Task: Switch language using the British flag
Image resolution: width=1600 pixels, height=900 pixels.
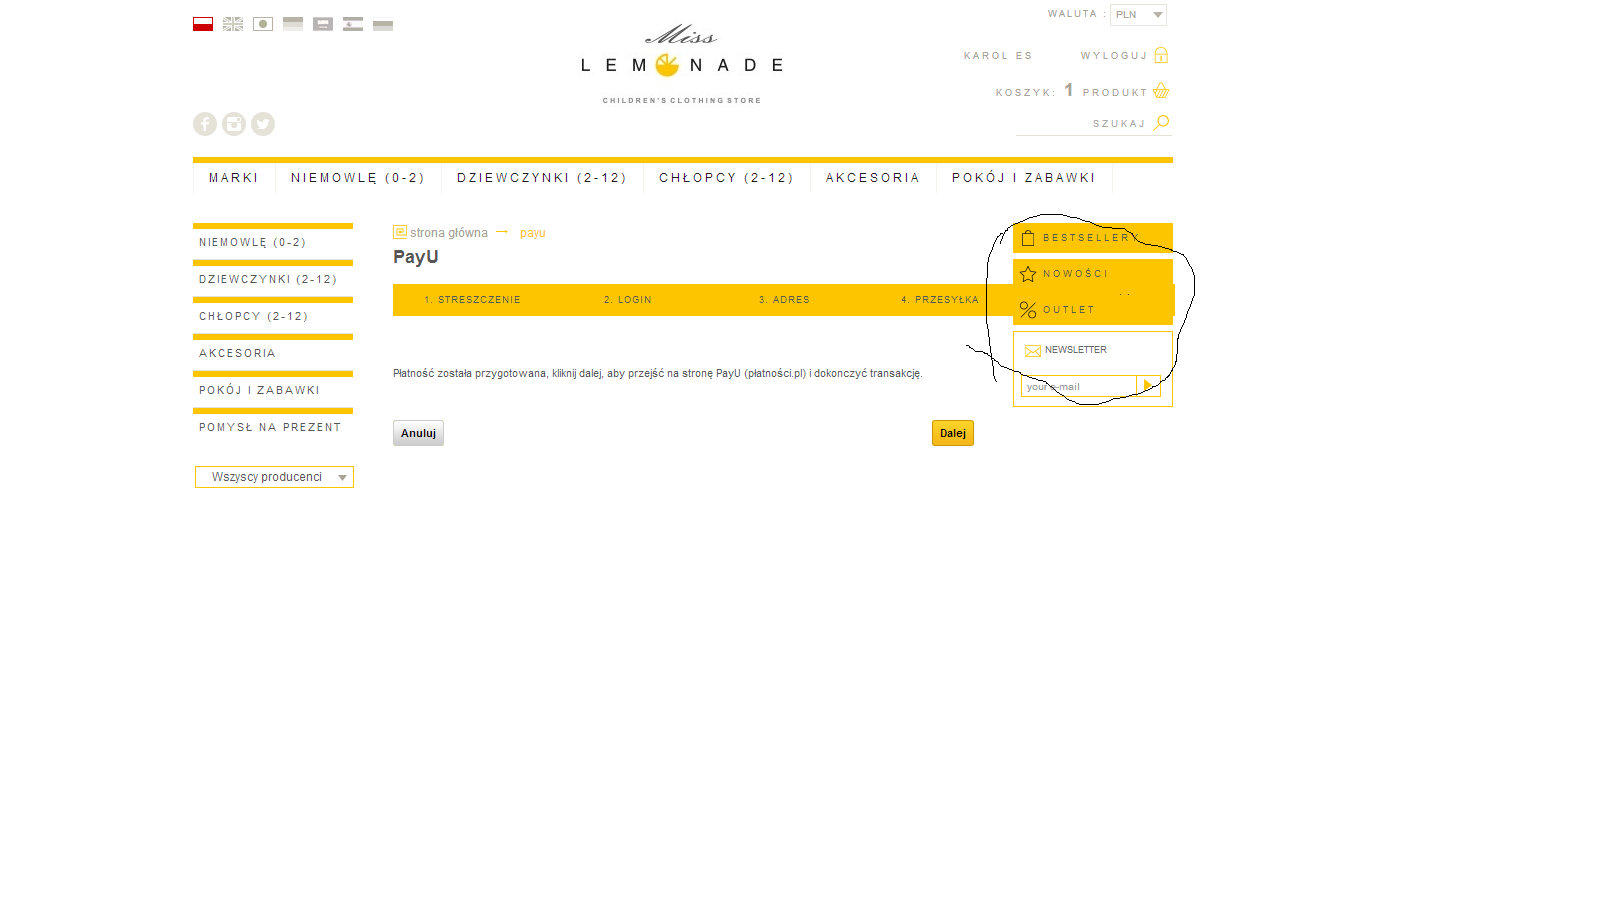Action: pyautogui.click(x=233, y=24)
